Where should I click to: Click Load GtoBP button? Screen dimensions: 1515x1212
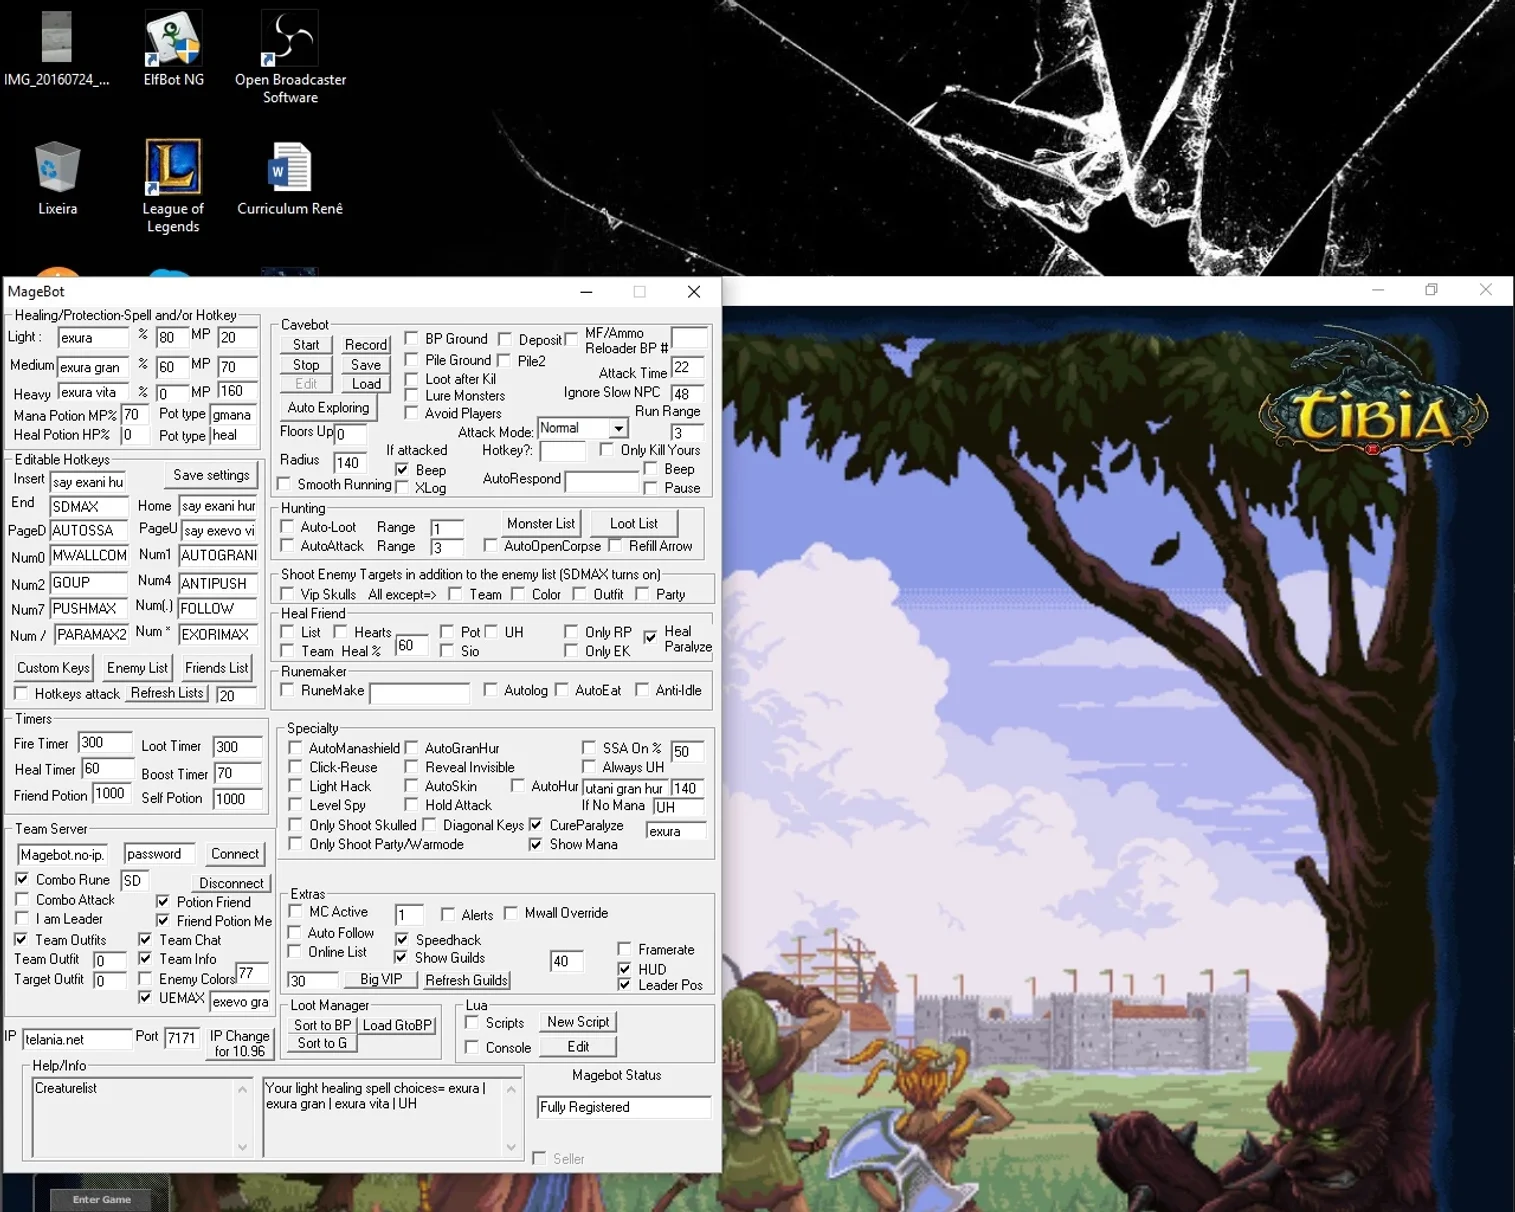tap(398, 1025)
